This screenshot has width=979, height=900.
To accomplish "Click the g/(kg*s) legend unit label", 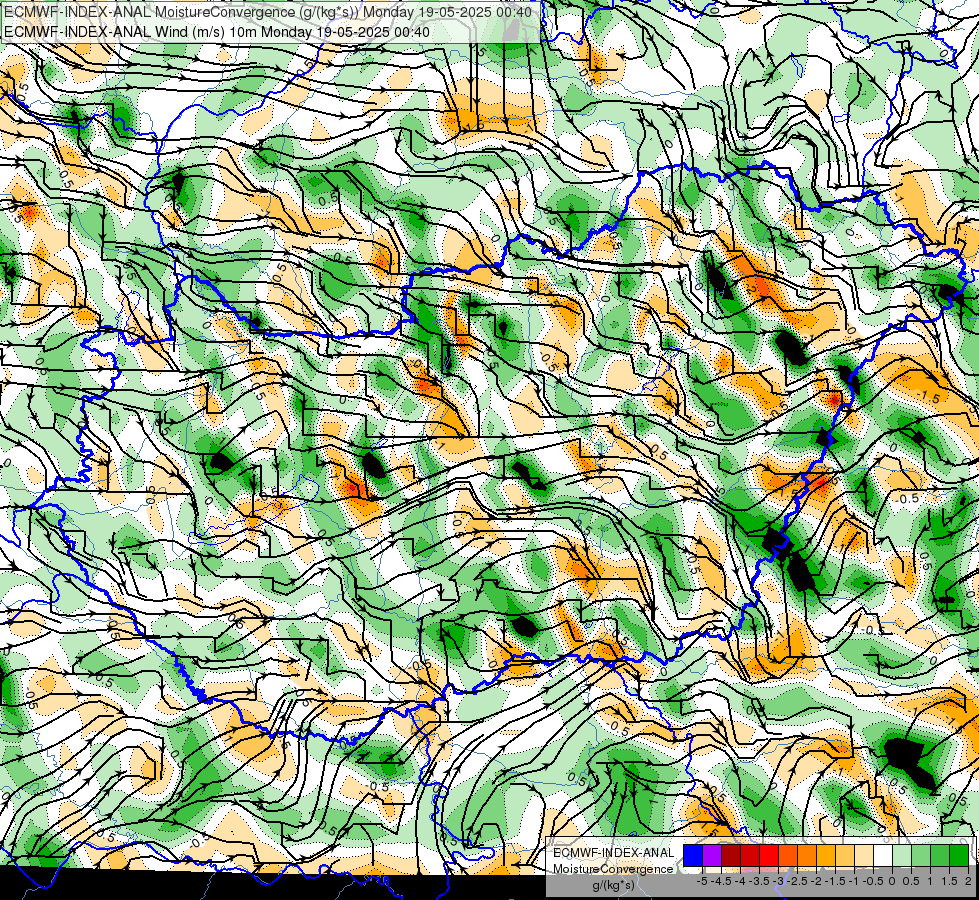I will [613, 885].
